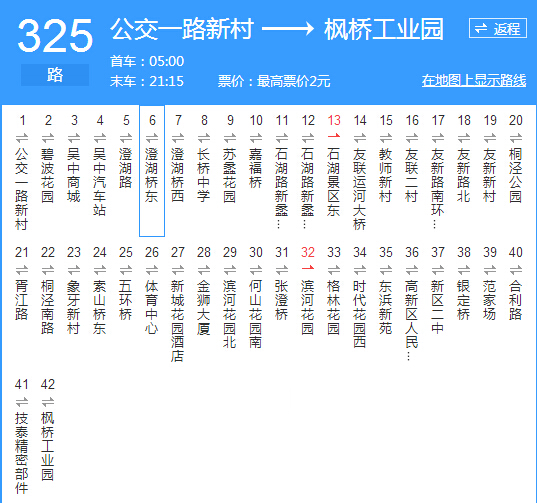Choose stop 31 张澄桥
The height and width of the screenshot is (503, 537).
282,300
